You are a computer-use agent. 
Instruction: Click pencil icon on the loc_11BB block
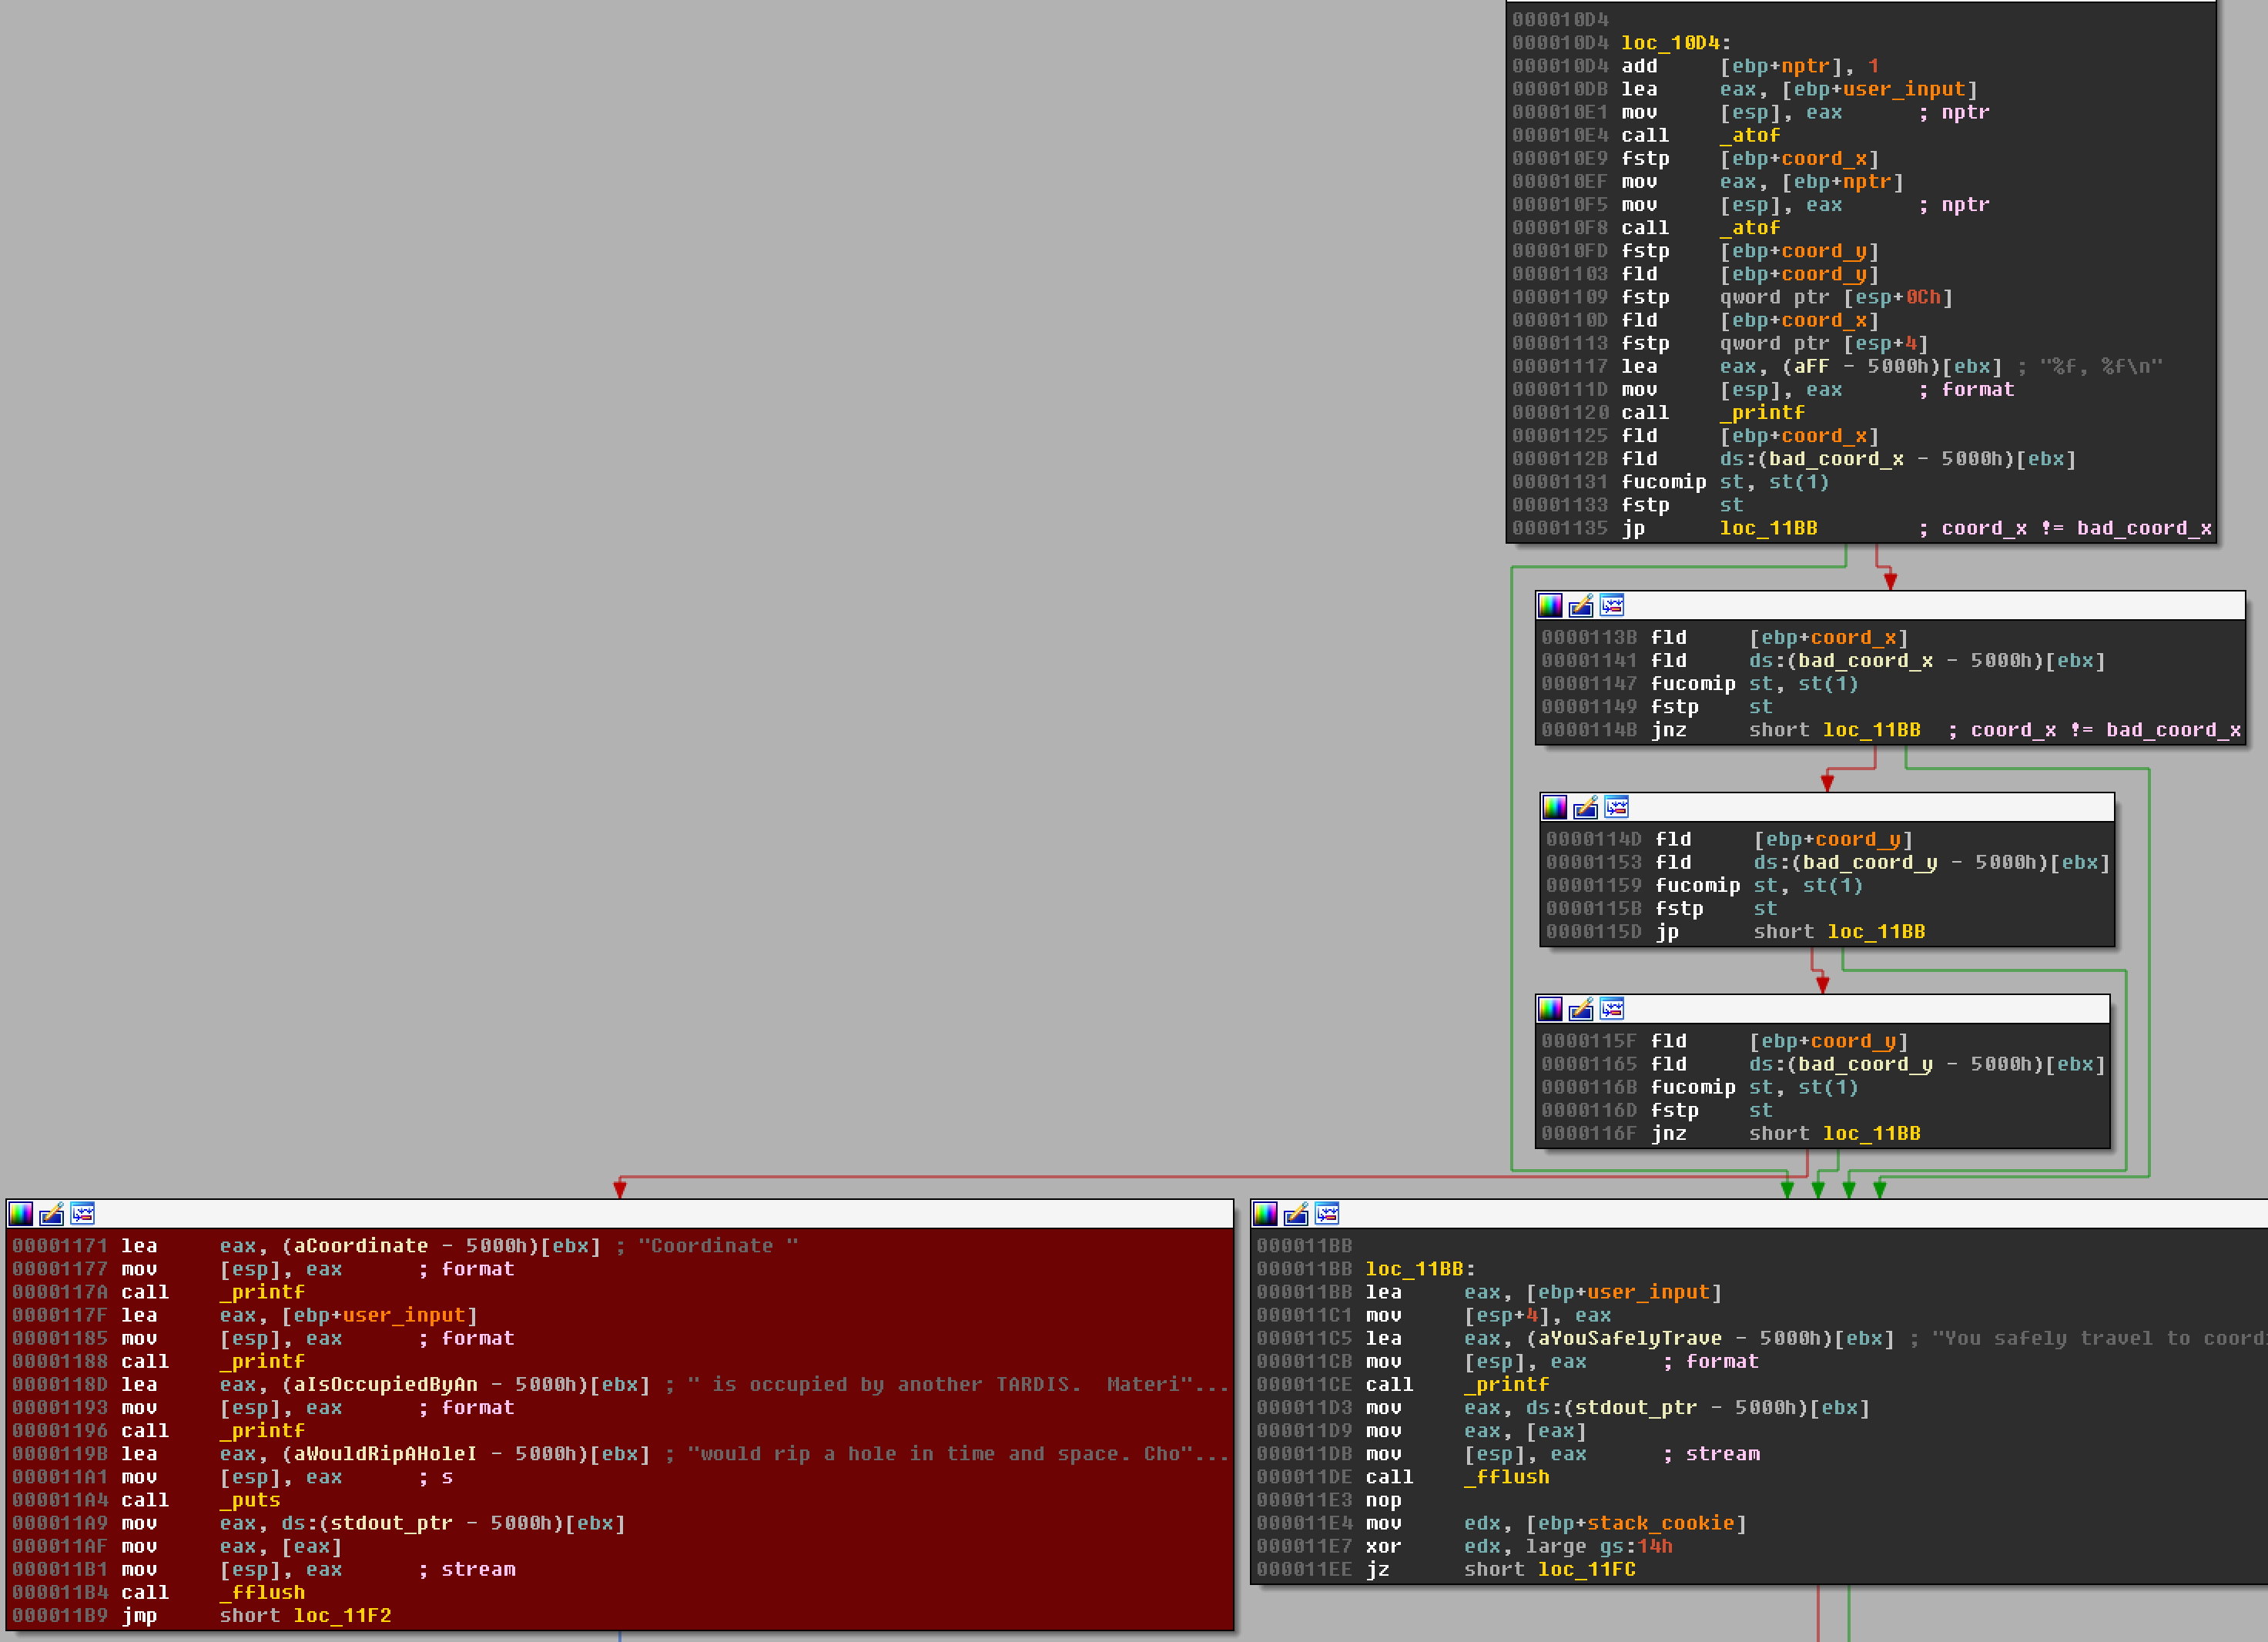click(1296, 1214)
